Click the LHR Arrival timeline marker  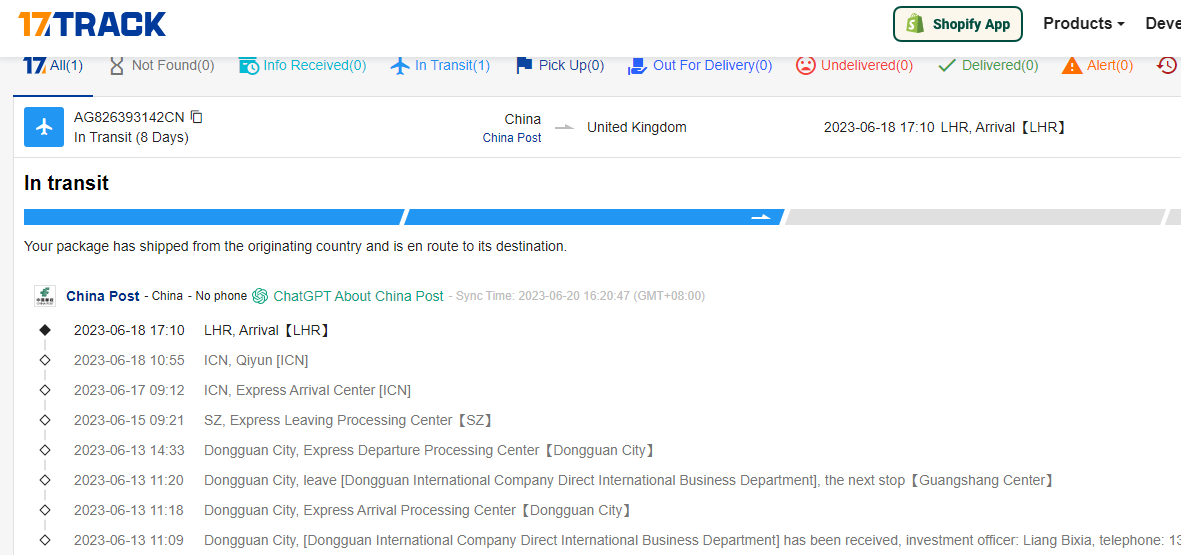click(x=44, y=330)
